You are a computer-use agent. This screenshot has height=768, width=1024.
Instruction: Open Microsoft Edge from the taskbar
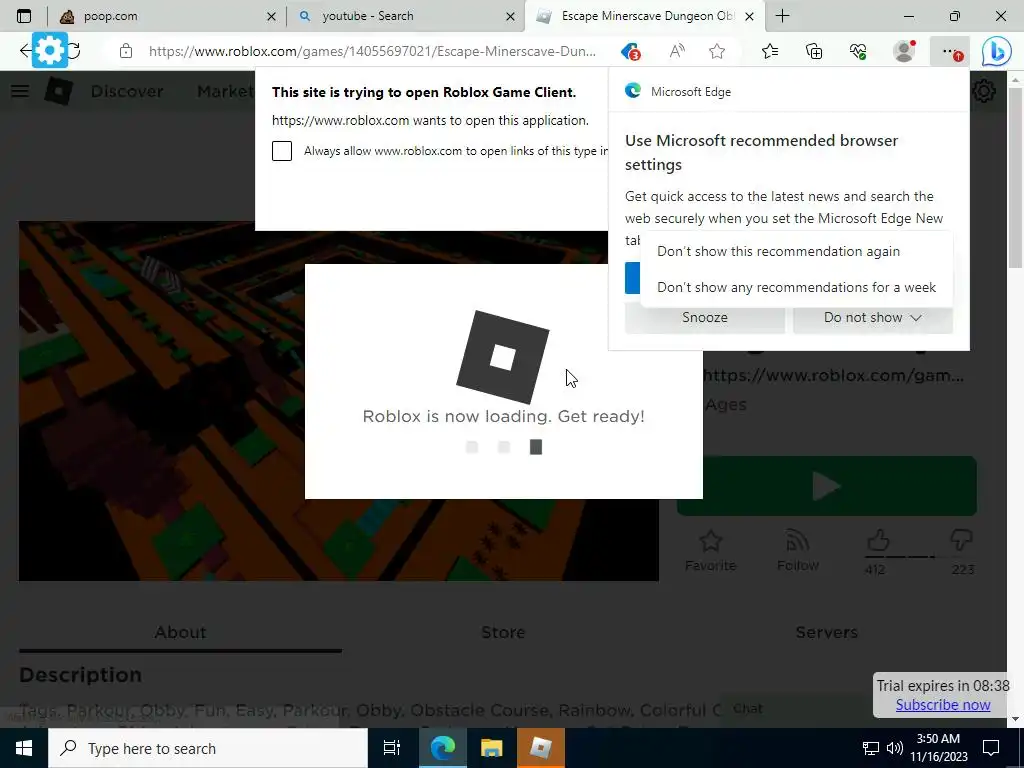point(442,748)
